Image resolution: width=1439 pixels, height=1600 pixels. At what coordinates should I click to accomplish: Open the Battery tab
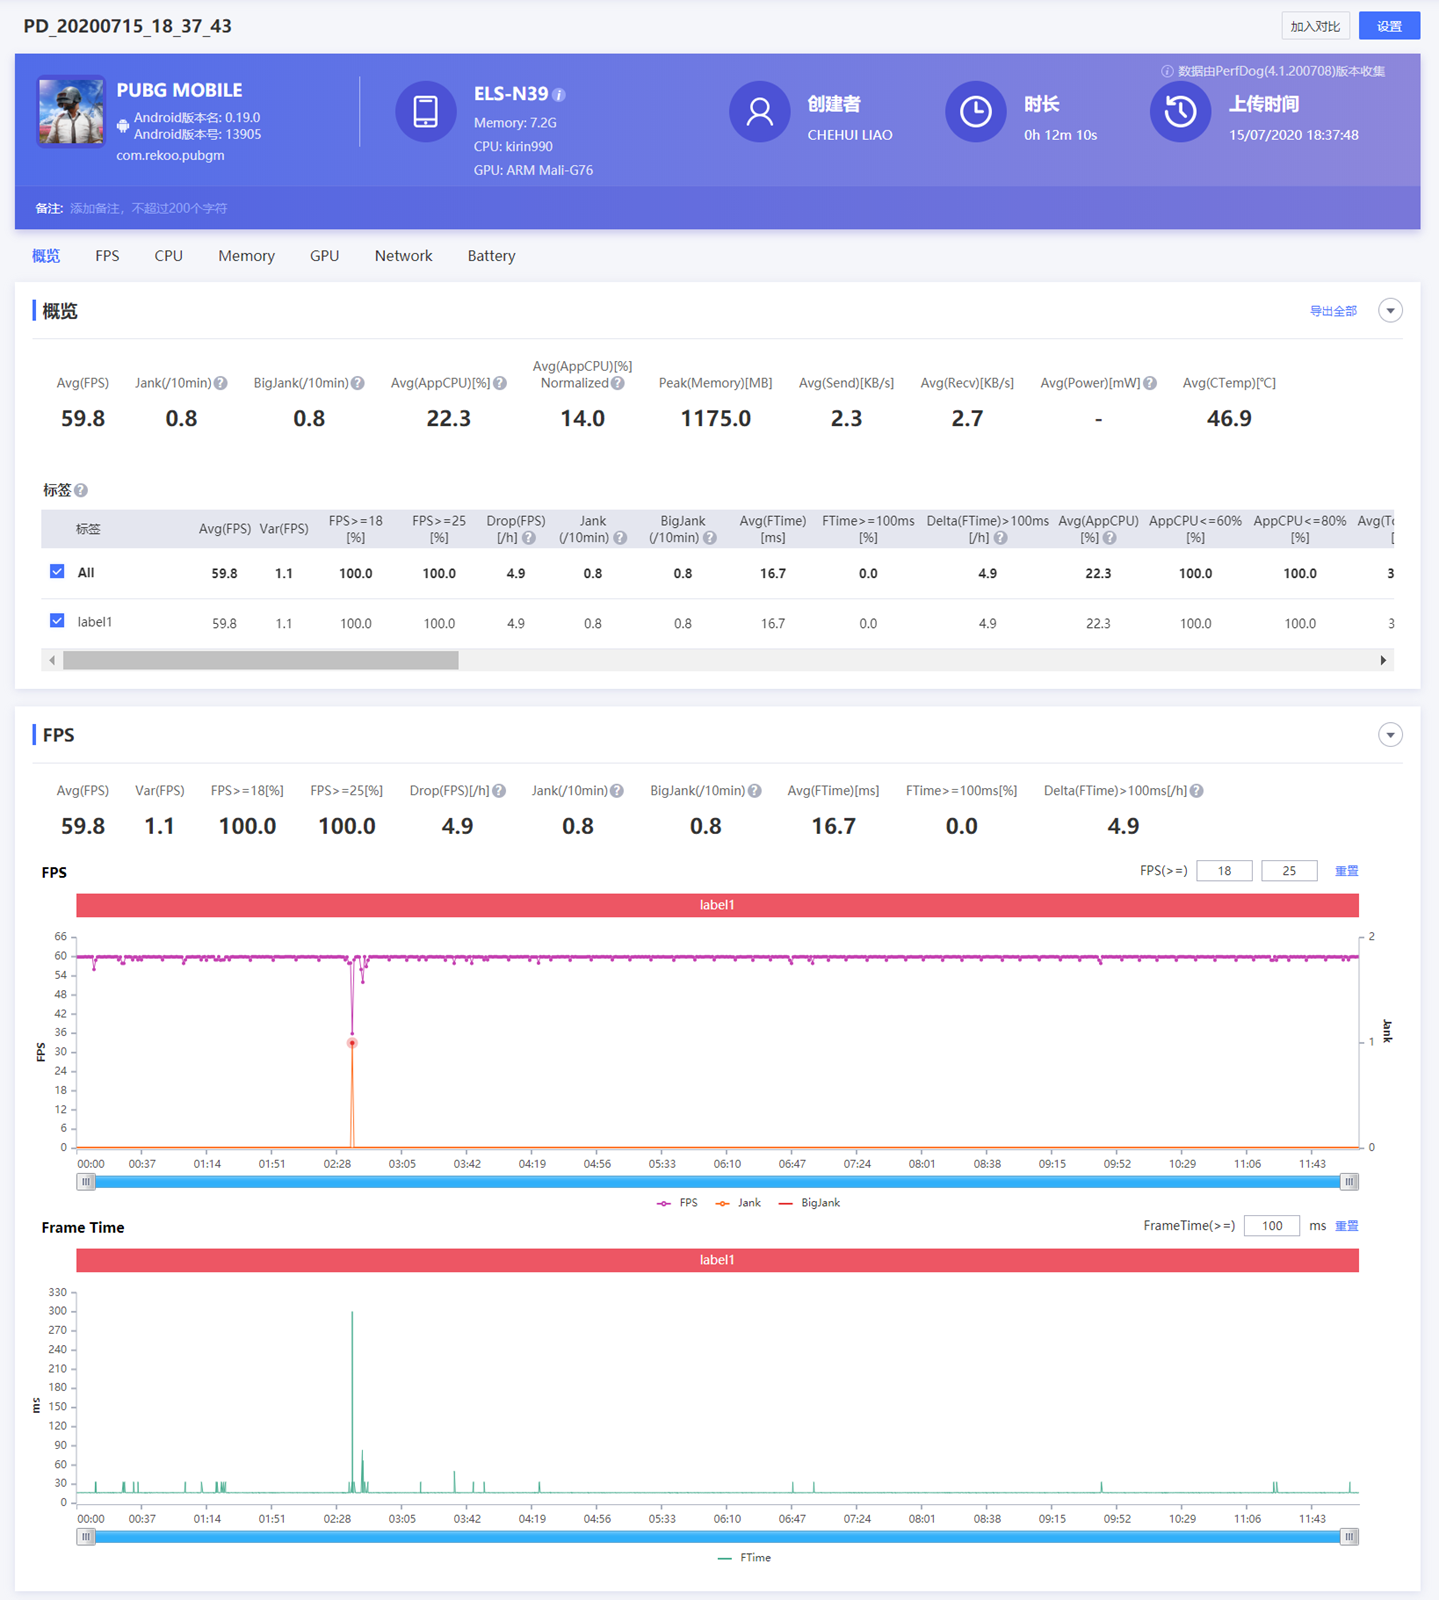pos(491,256)
